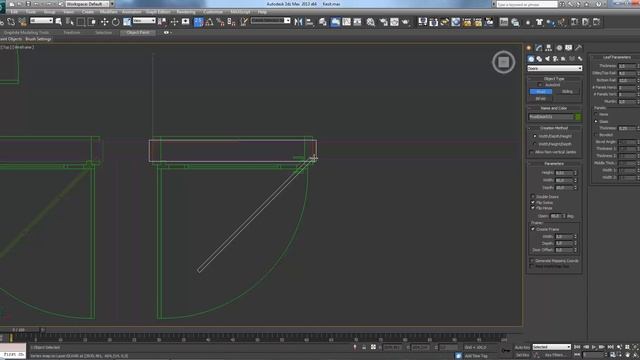This screenshot has width=640, height=360.
Task: Open the named selection sets dropdown
Action: (270, 20)
